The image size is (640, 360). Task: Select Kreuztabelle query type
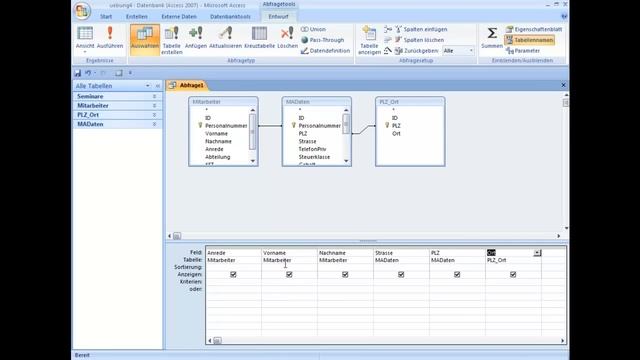[259, 38]
